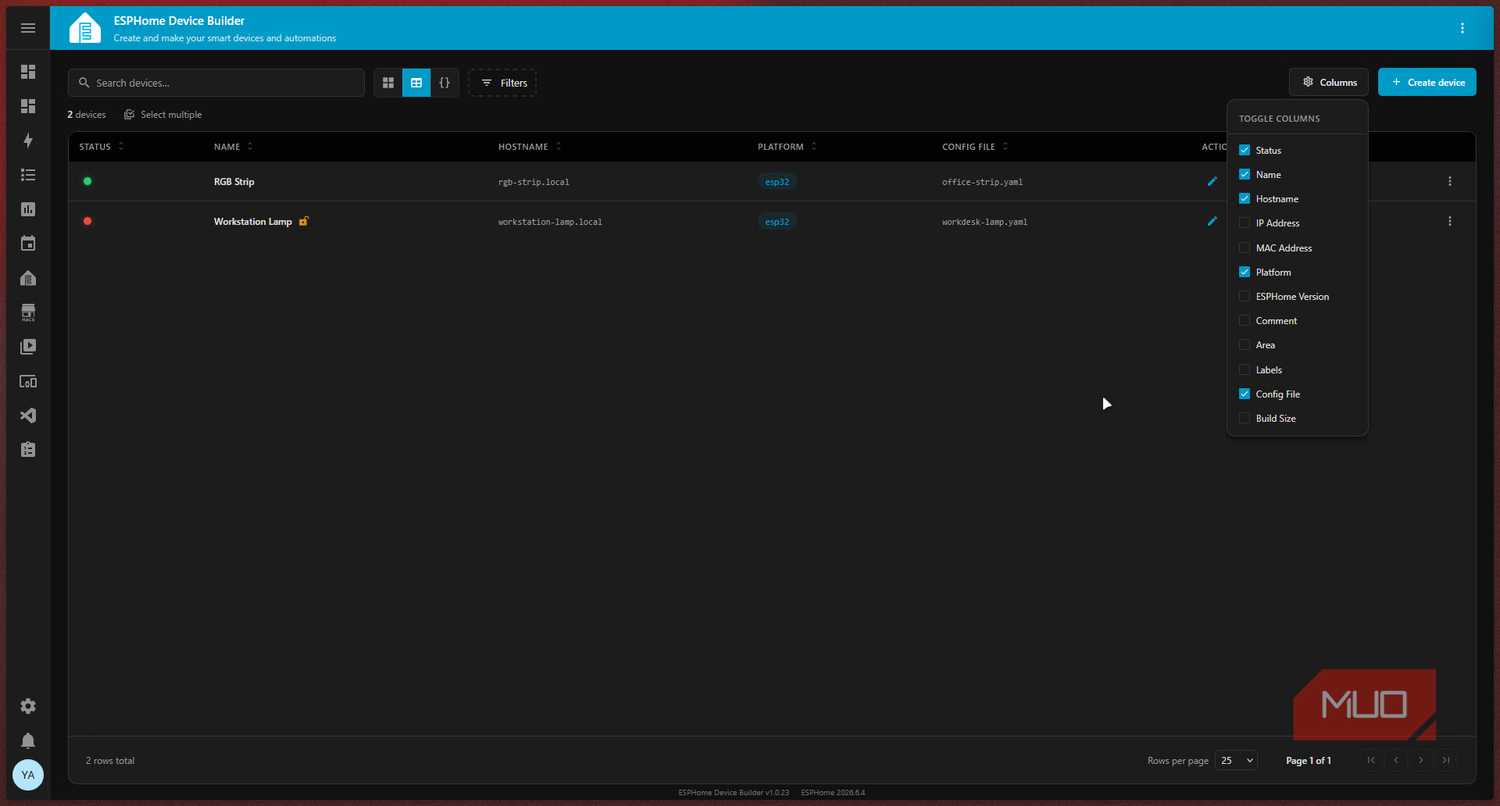Open the Rows per page dropdown
This screenshot has height=806, width=1500.
tap(1236, 761)
